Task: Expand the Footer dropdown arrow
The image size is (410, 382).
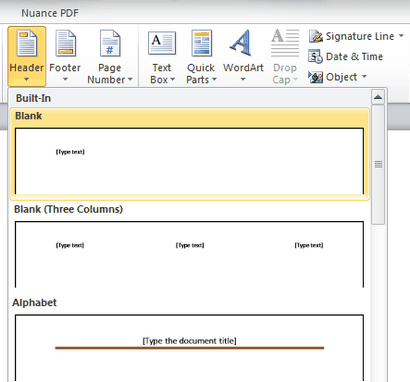Action: [x=65, y=79]
